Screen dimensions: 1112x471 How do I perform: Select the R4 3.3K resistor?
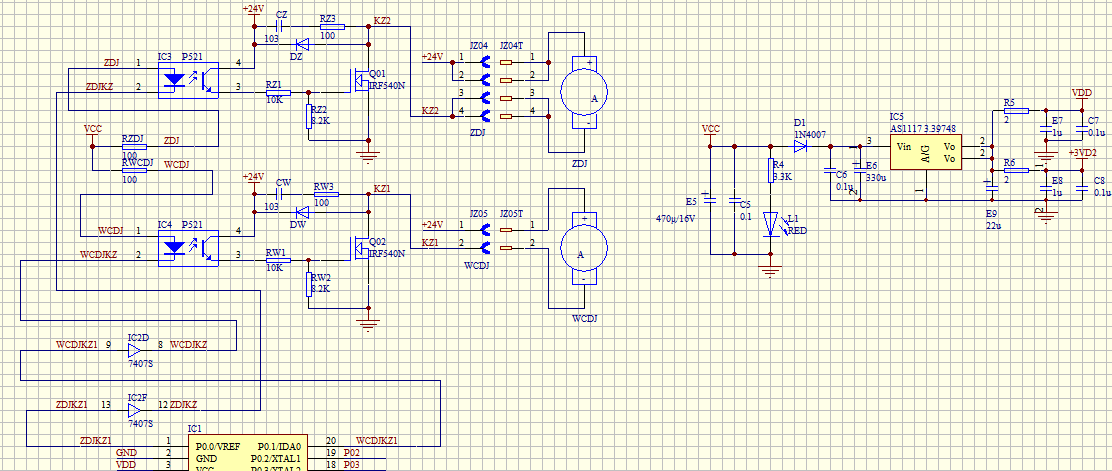click(770, 169)
